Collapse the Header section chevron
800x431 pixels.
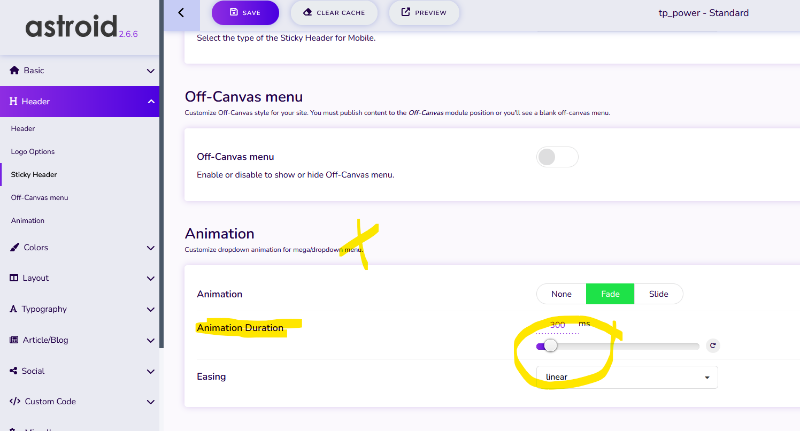151,102
